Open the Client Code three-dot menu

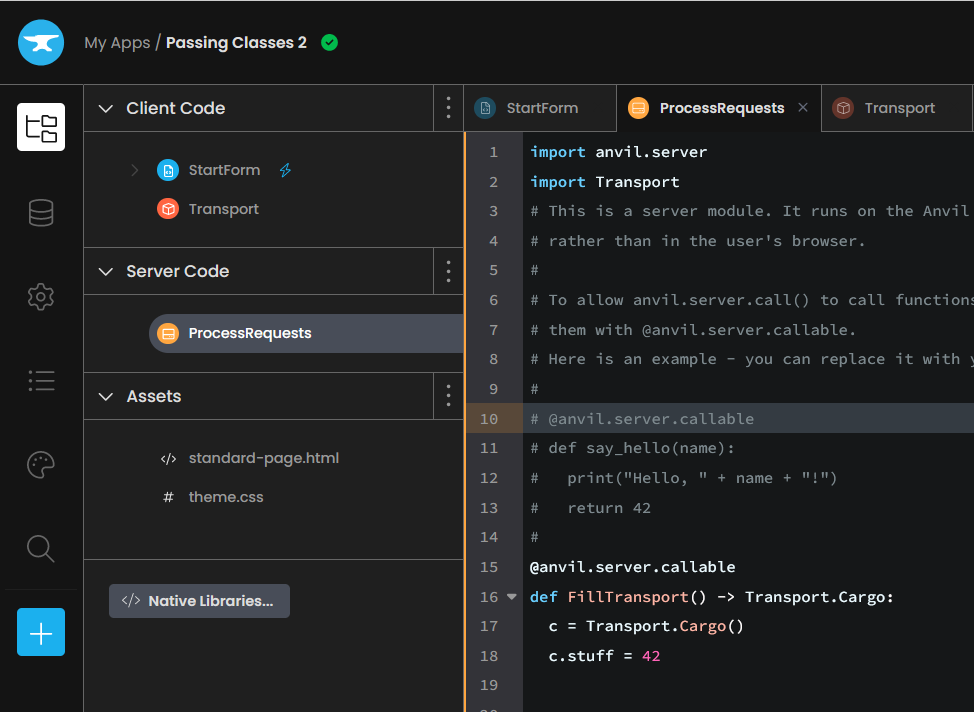[448, 108]
